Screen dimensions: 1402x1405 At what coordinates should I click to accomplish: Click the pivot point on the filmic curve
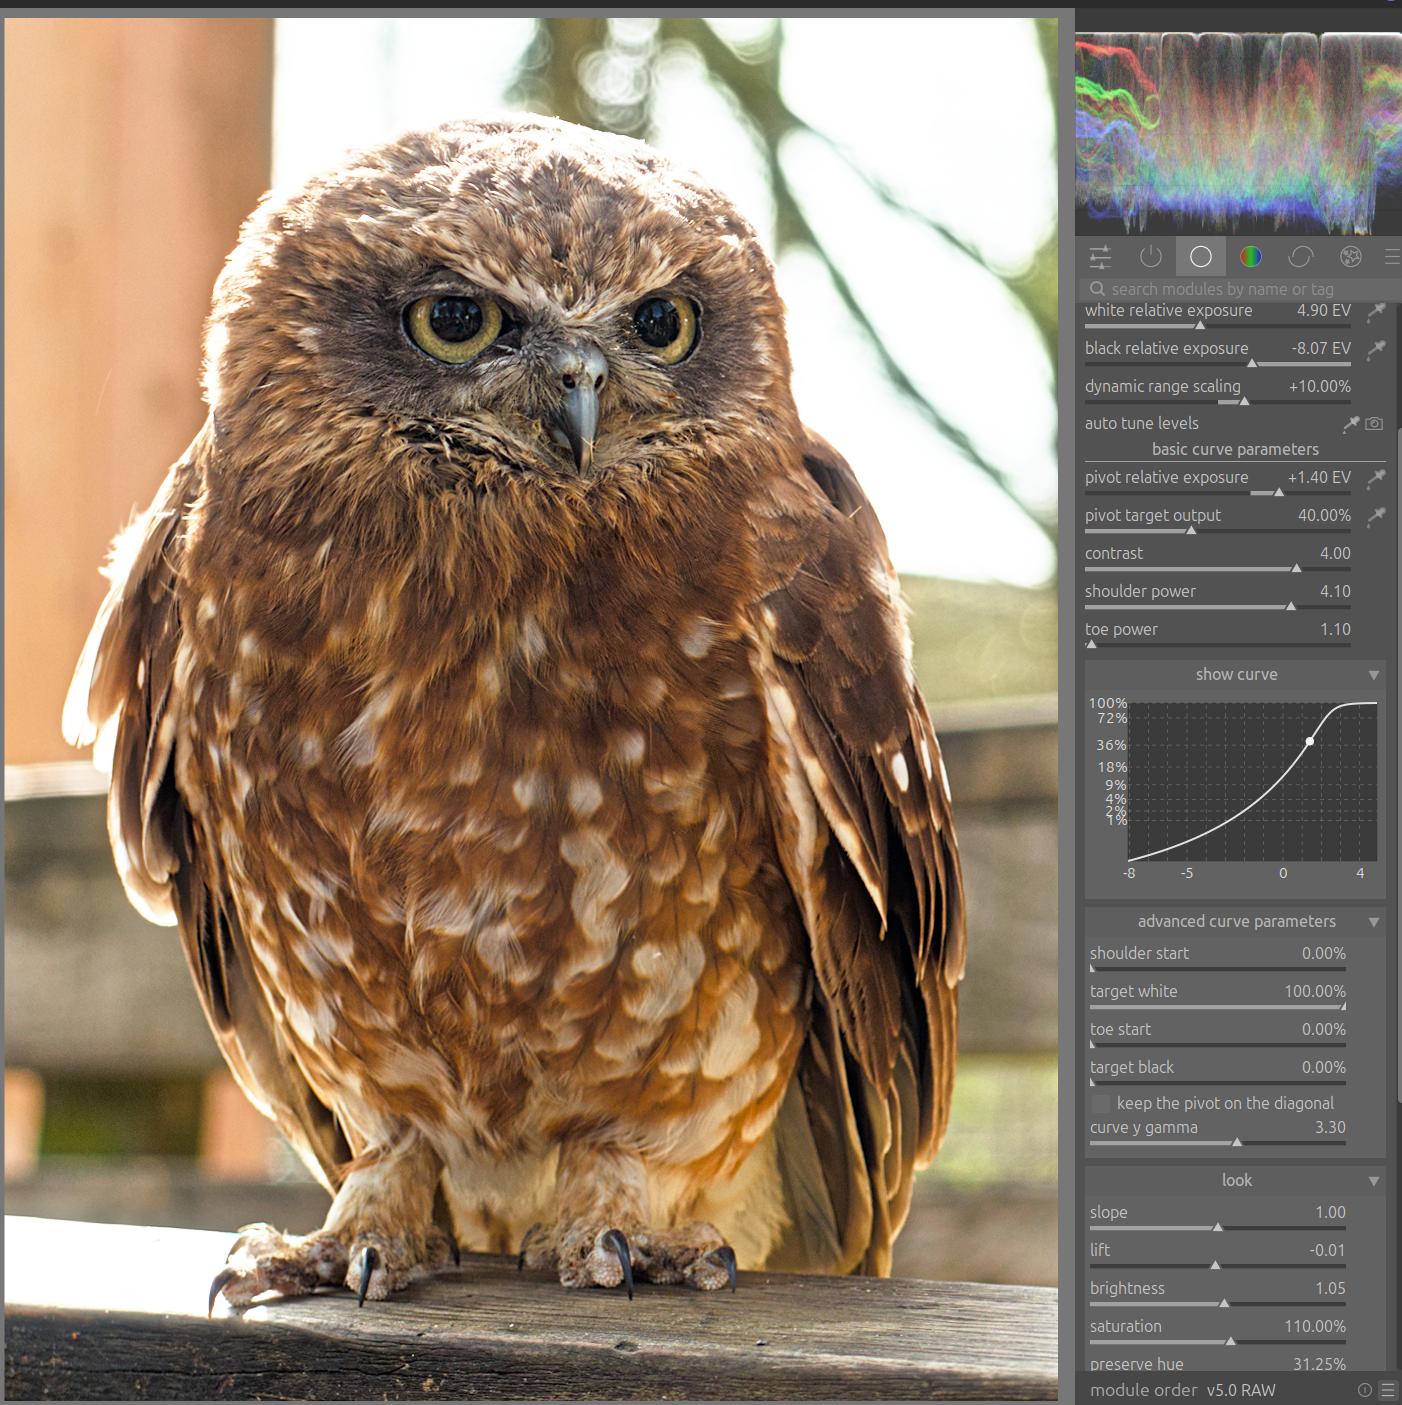pyautogui.click(x=1310, y=741)
